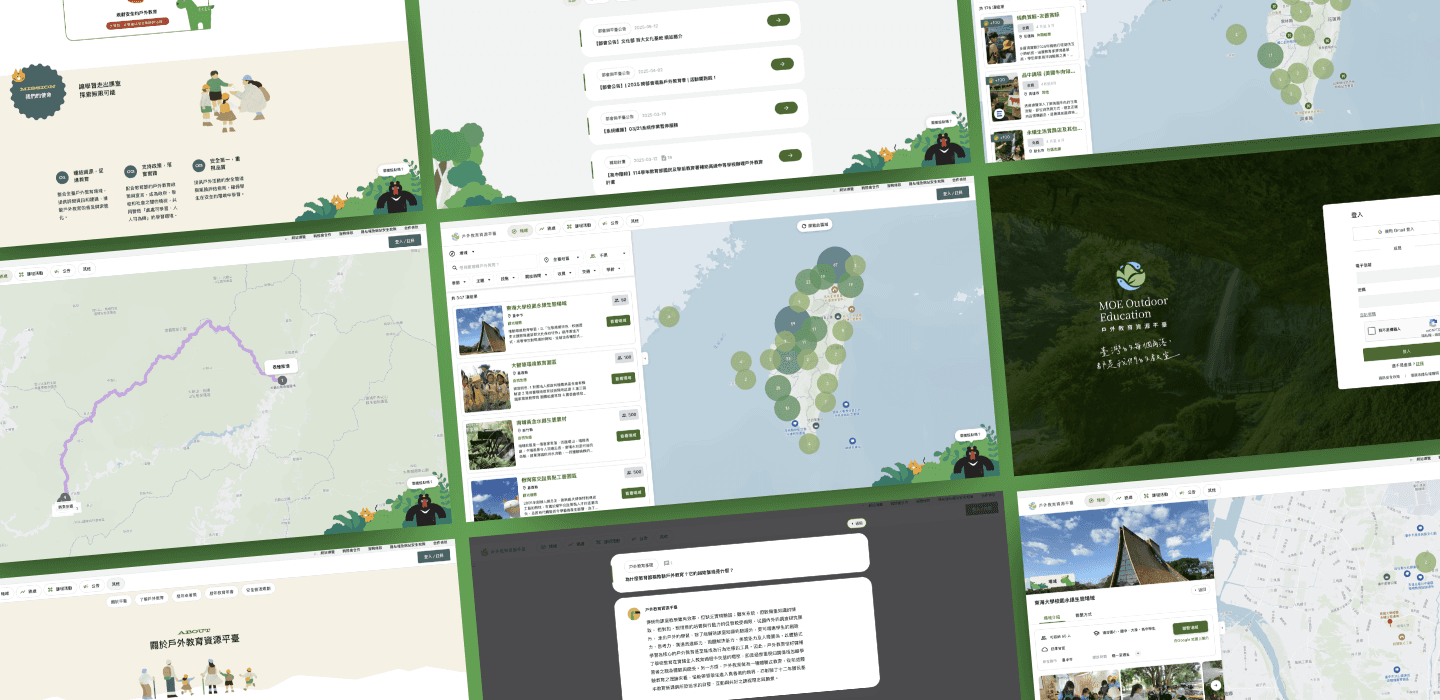Viewport: 1440px width, 700px height.
Task: Open children photo thumbnail of 大智慧 card
Action: [484, 387]
